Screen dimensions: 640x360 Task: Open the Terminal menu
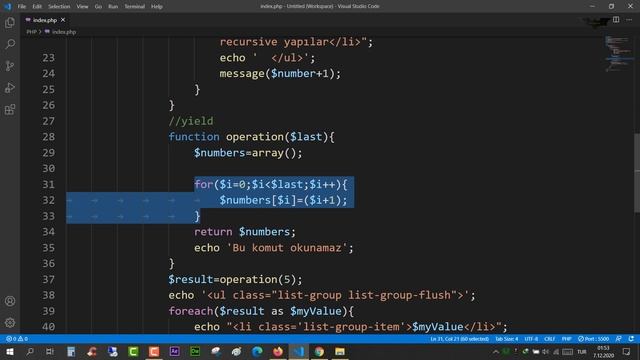click(135, 7)
